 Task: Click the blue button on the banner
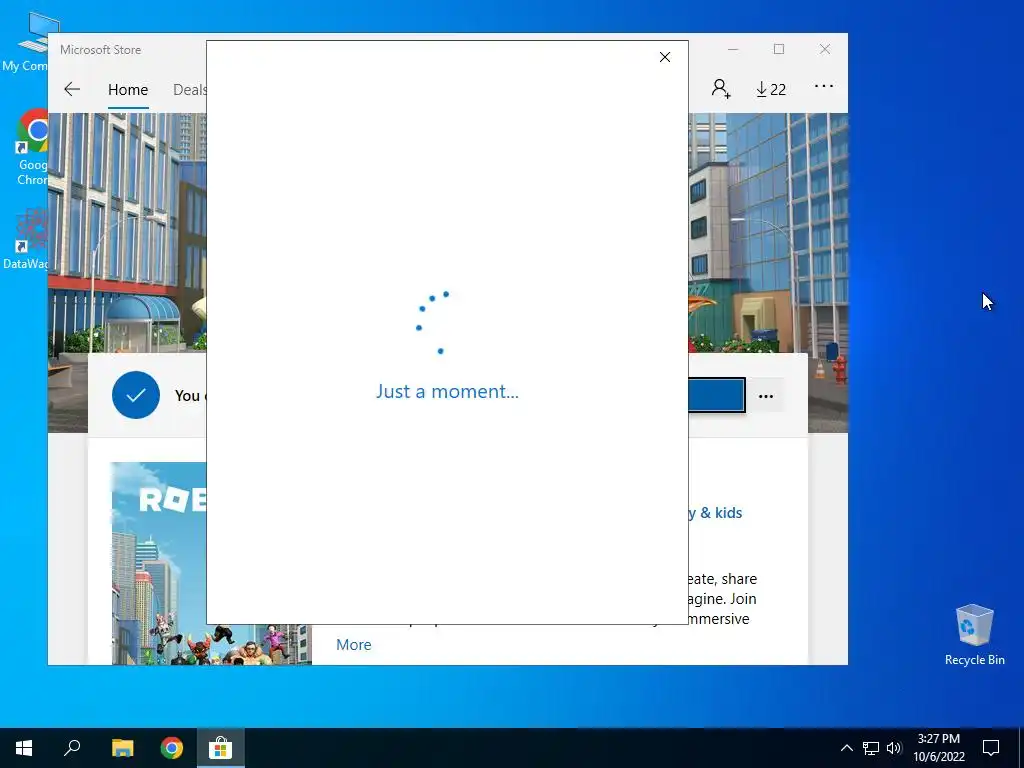(716, 395)
